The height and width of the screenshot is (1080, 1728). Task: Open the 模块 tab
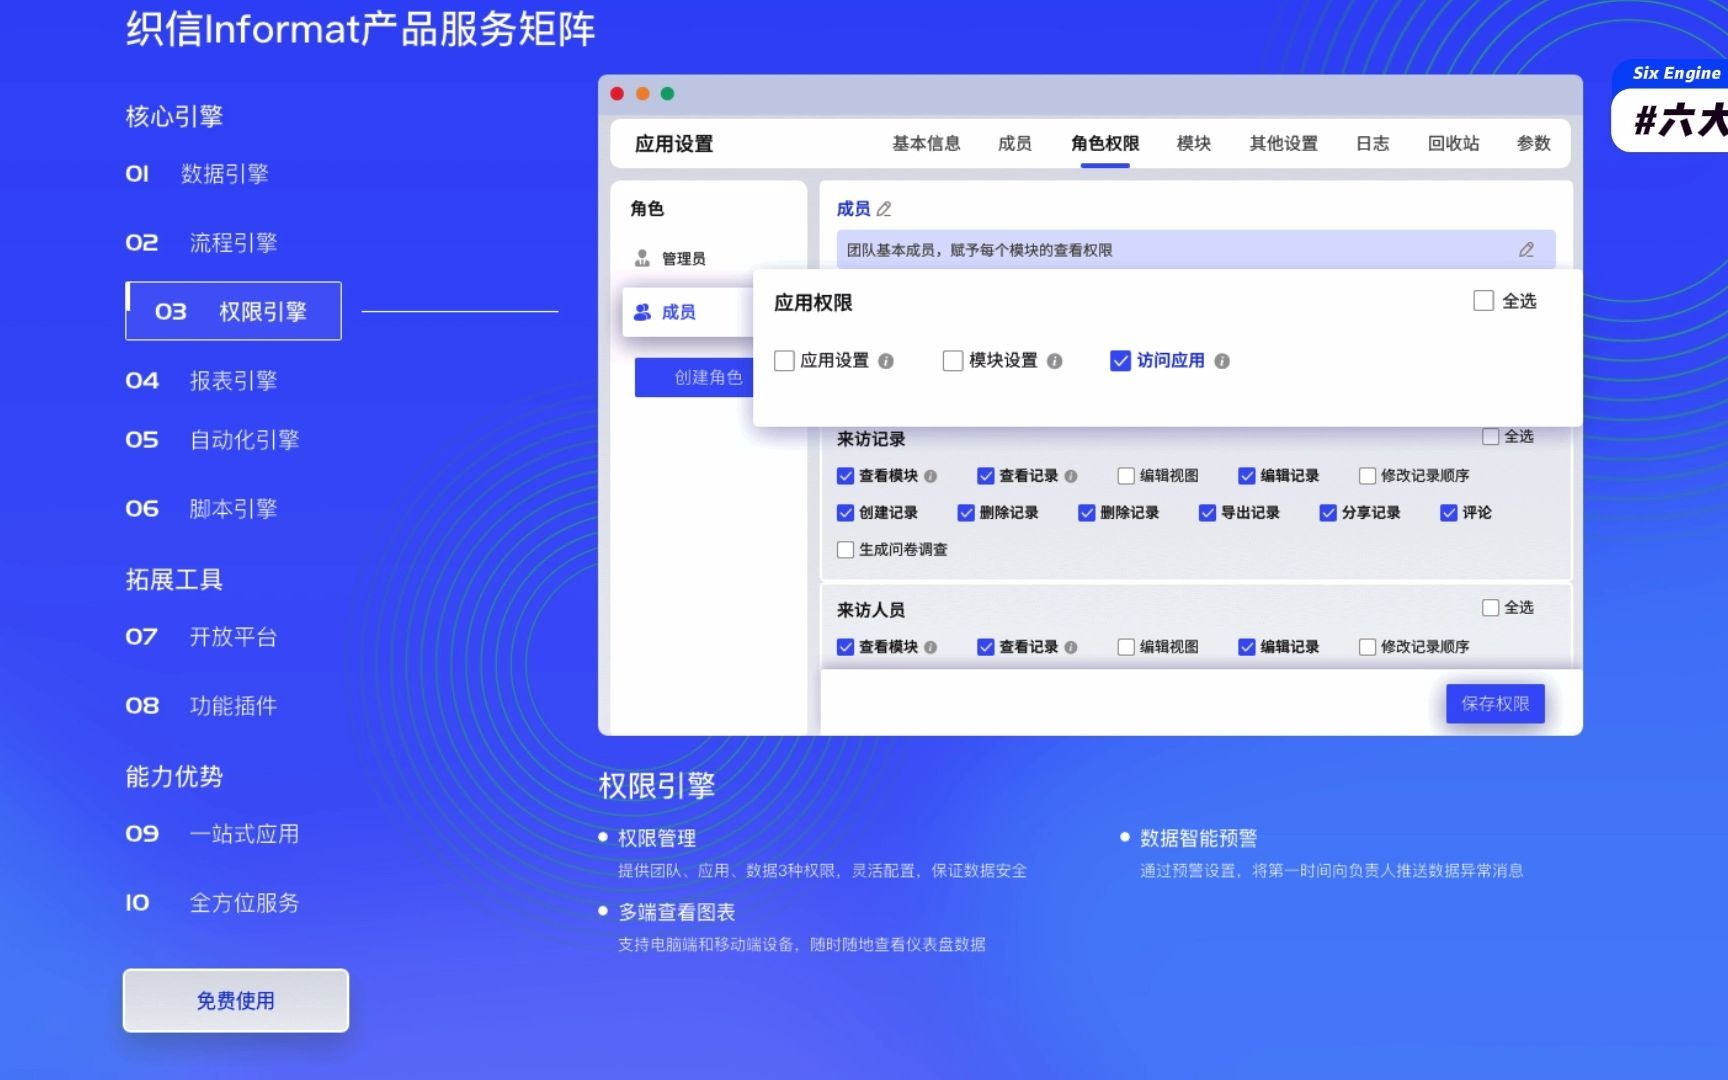(x=1194, y=144)
